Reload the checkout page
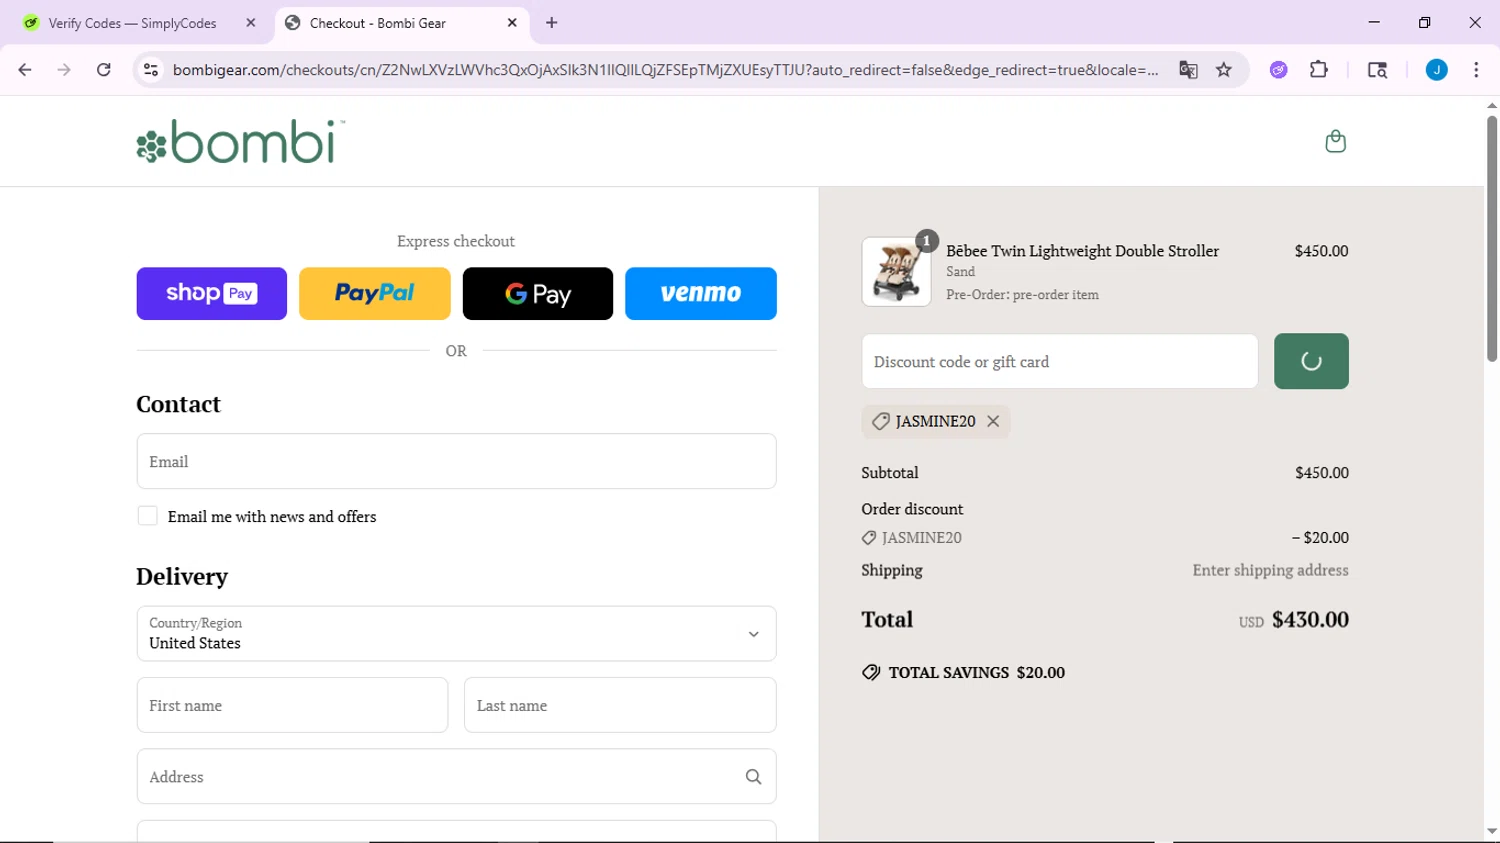The width and height of the screenshot is (1500, 843). [104, 70]
